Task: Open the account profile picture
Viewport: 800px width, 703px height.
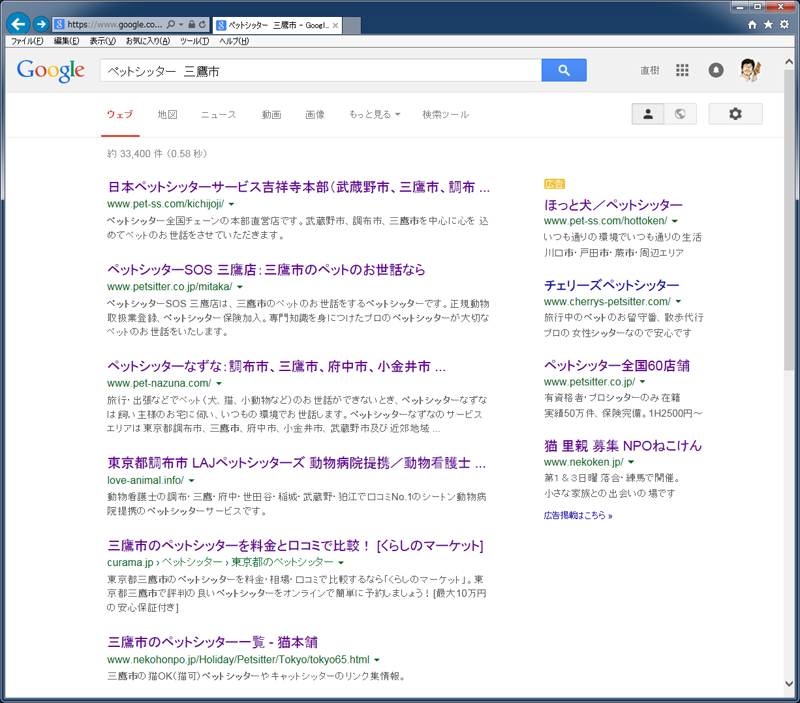Action: tap(749, 70)
